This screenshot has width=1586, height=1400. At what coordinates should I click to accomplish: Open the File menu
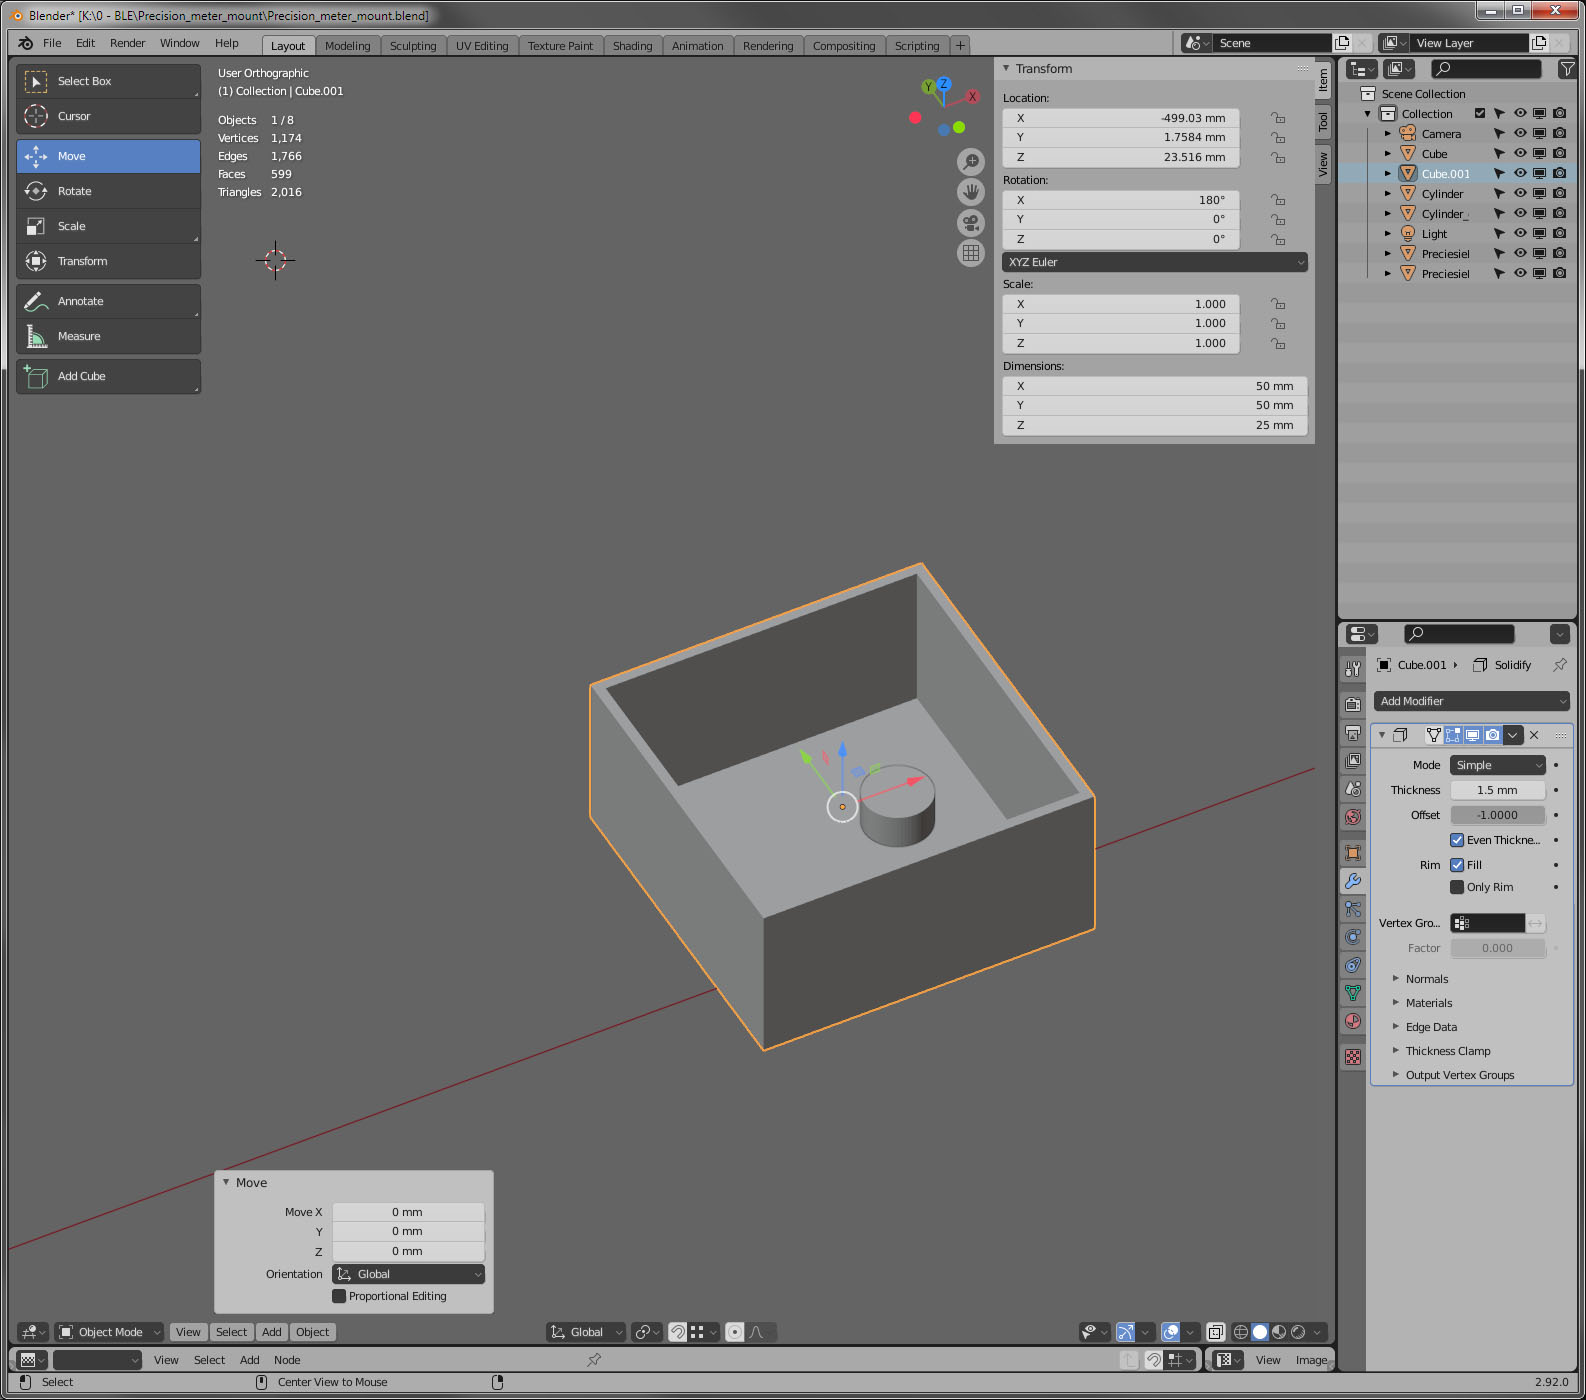(x=52, y=43)
